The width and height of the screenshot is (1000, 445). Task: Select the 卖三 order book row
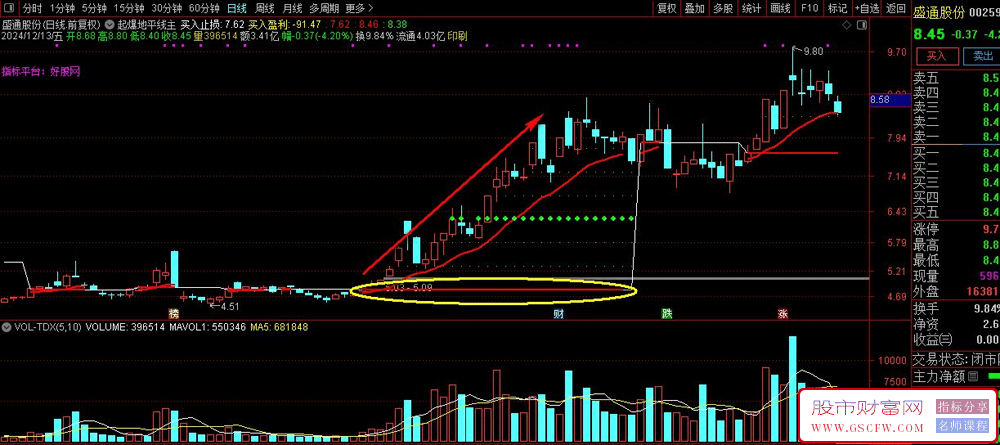tap(956, 107)
